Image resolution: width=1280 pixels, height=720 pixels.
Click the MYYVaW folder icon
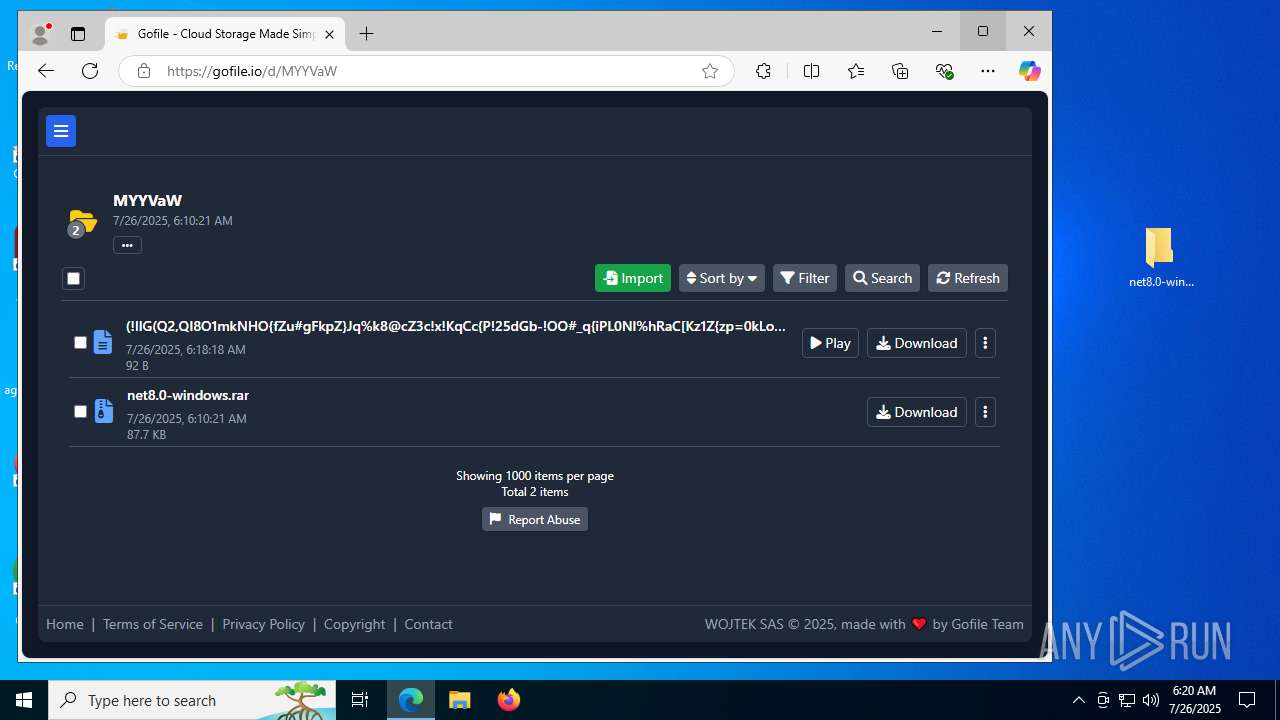point(82,222)
